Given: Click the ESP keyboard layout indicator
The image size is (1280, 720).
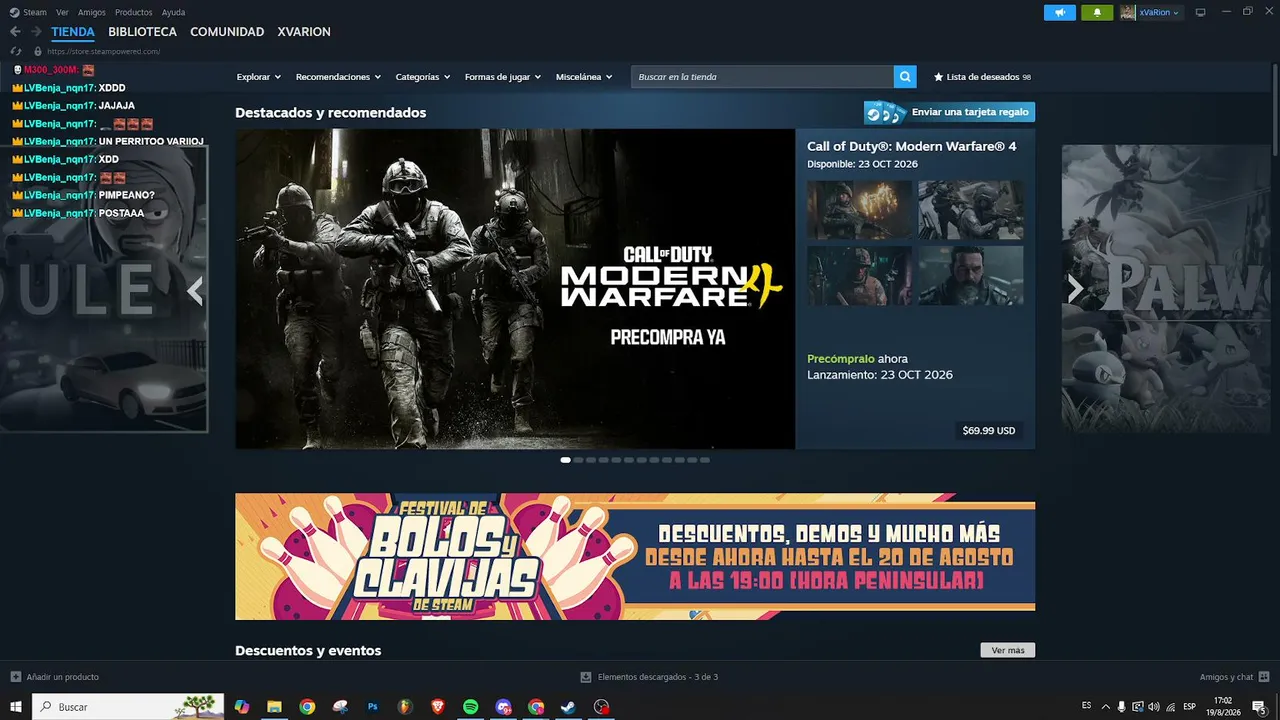Looking at the screenshot, I should pyautogui.click(x=1190, y=707).
